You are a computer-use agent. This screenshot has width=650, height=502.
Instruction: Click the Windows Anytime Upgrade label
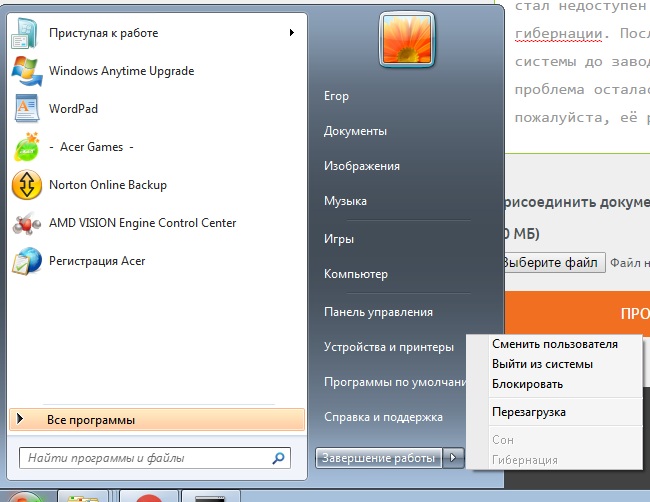[121, 71]
